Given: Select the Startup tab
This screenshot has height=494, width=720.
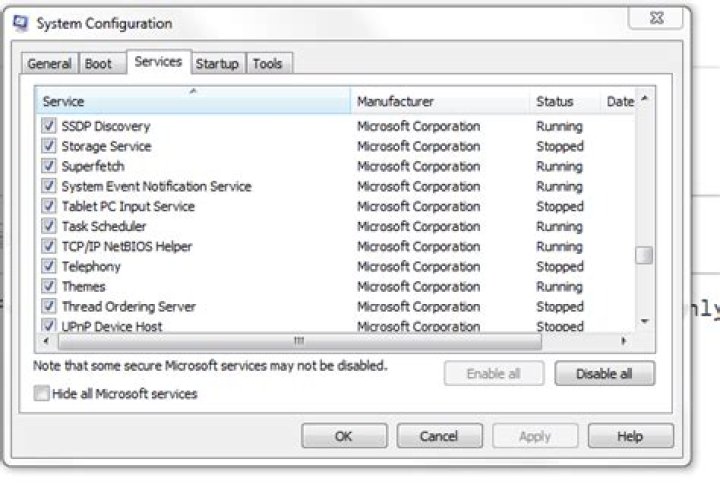Looking at the screenshot, I should point(217,63).
